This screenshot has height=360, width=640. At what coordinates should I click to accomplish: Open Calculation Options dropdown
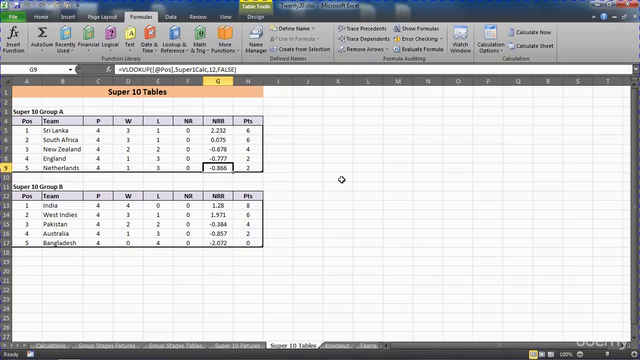pos(491,39)
